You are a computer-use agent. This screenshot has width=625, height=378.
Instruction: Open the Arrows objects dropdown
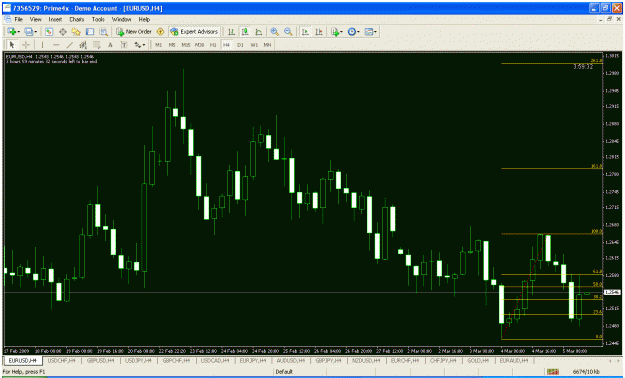[x=140, y=45]
